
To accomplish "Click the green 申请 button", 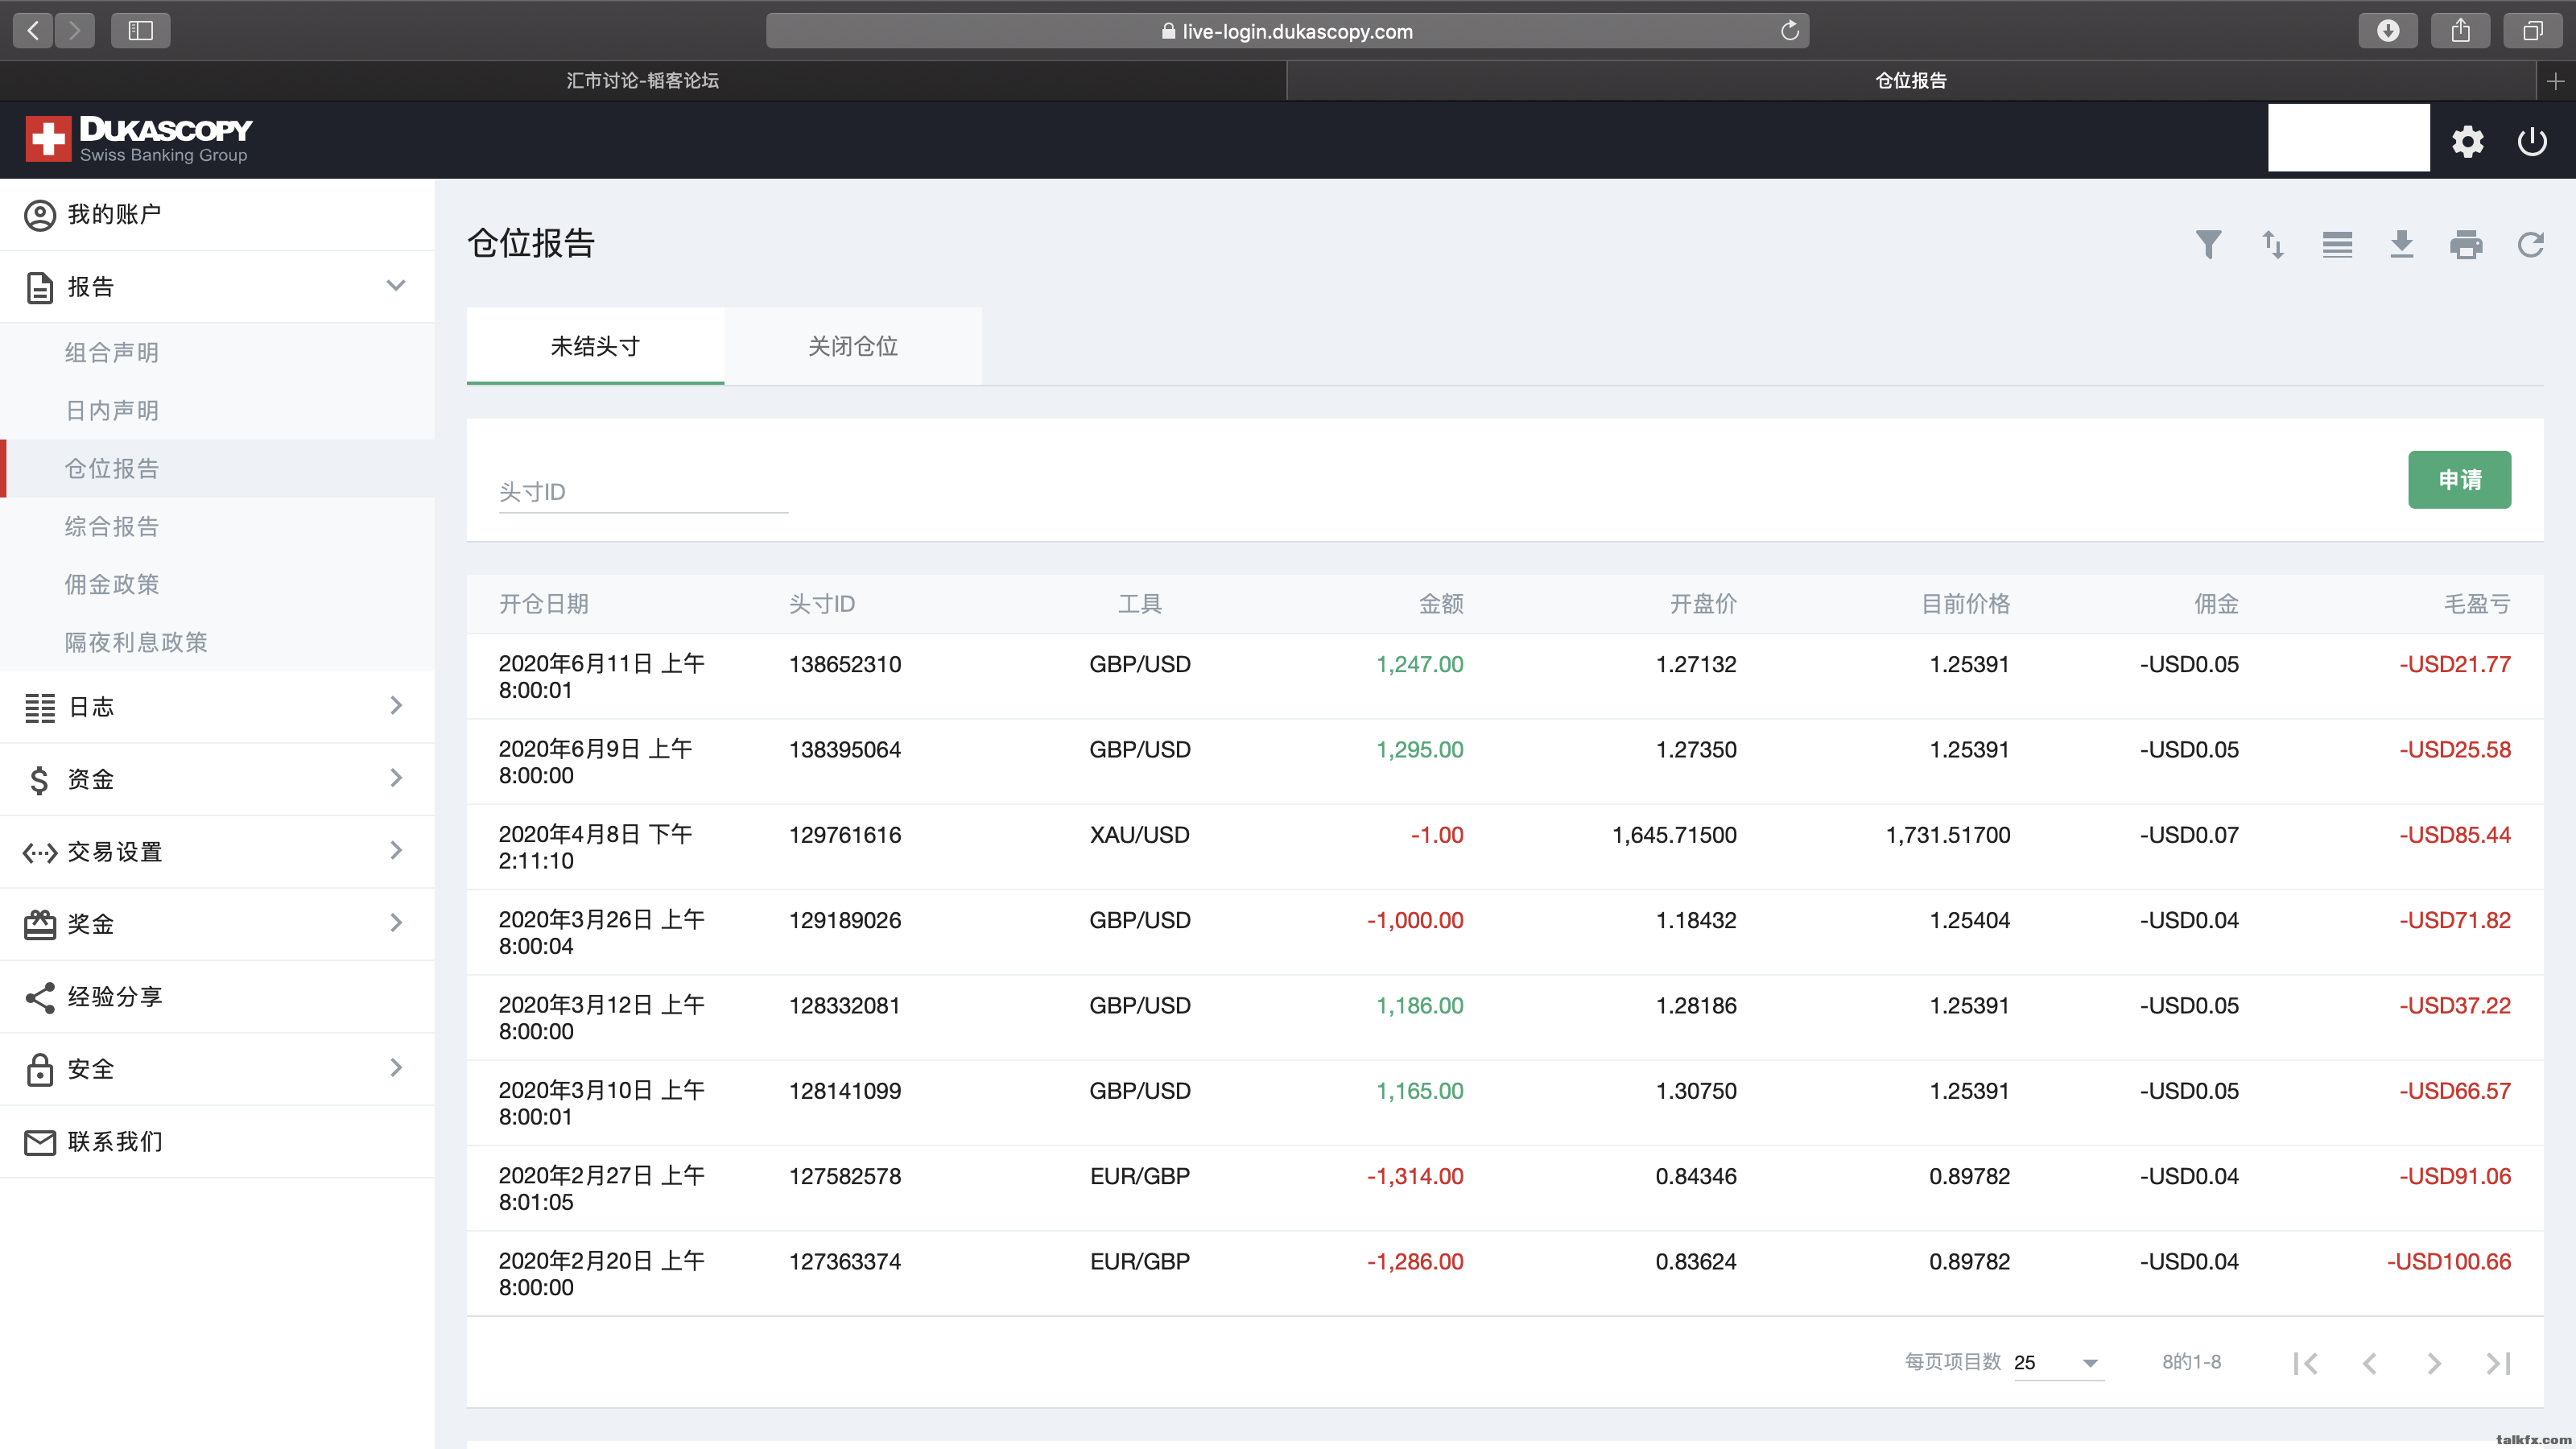I will 2459,480.
